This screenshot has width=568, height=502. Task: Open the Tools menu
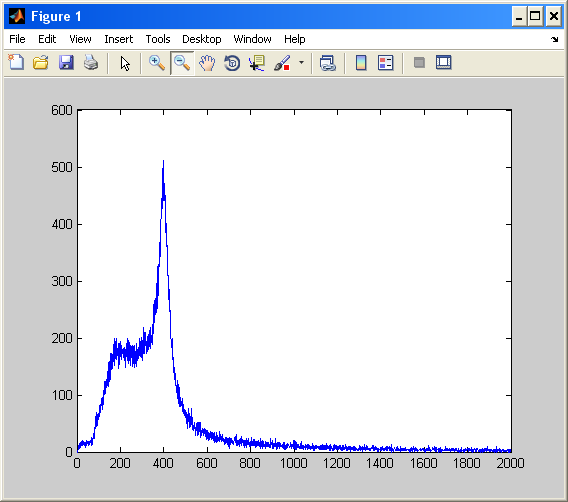pos(158,39)
